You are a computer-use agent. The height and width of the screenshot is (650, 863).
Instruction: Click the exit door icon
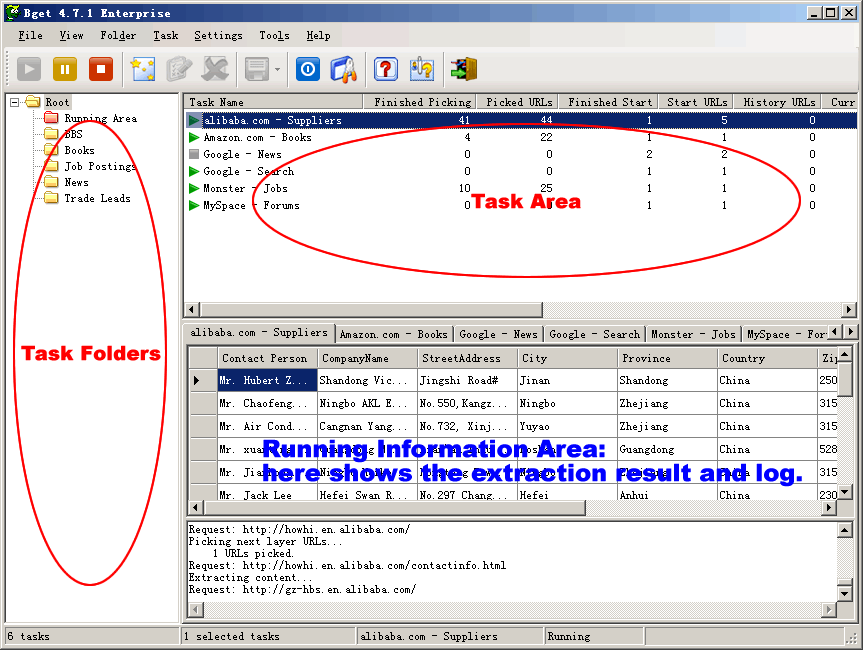click(x=464, y=69)
